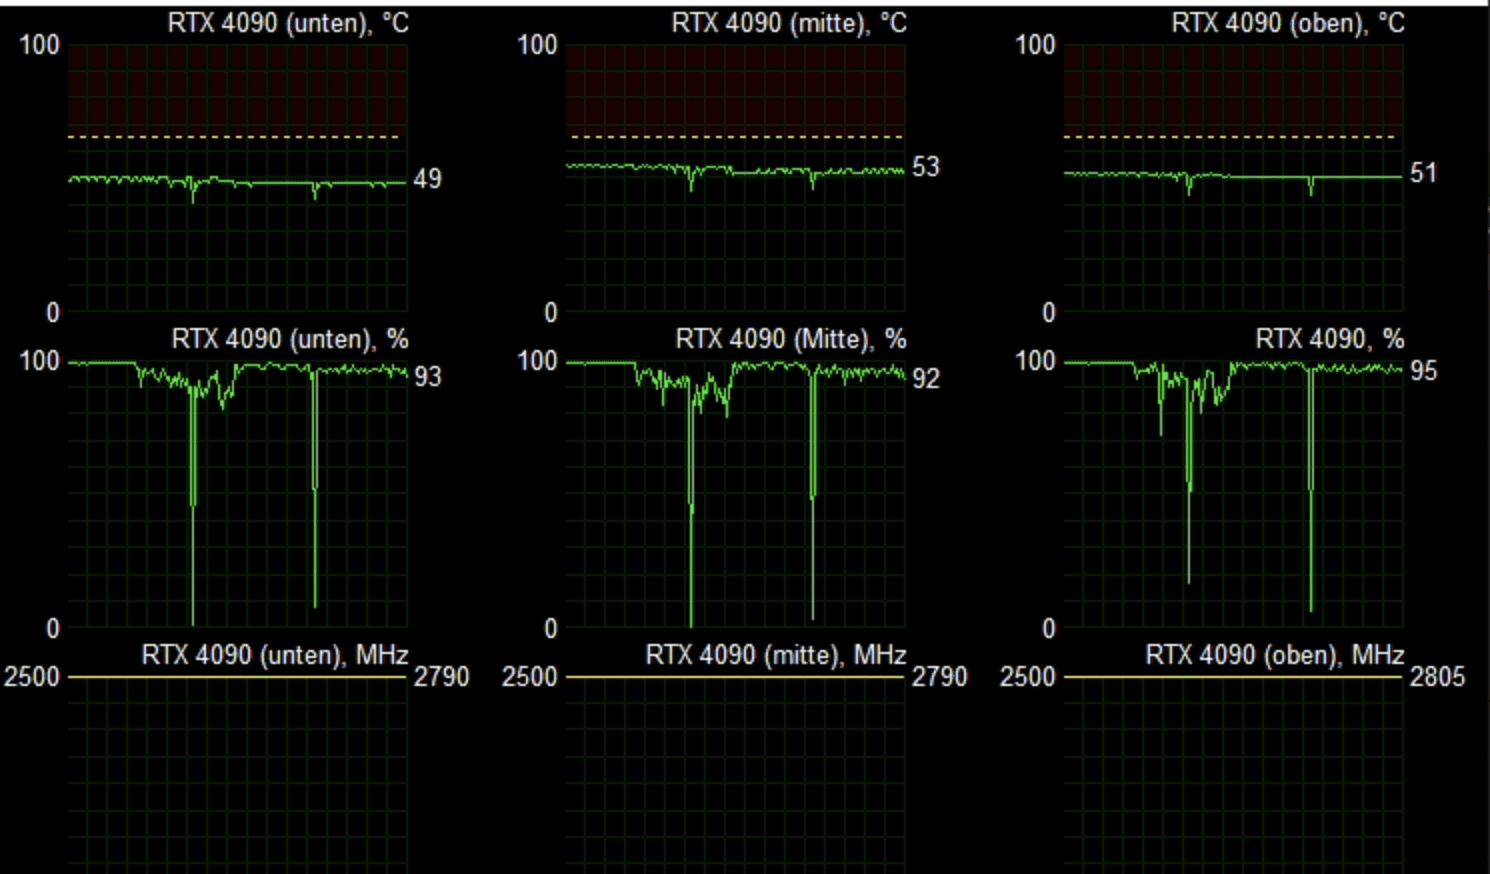Click inside the unten usage percent graph
Viewport: 1490px width, 874px height.
pos(237,494)
